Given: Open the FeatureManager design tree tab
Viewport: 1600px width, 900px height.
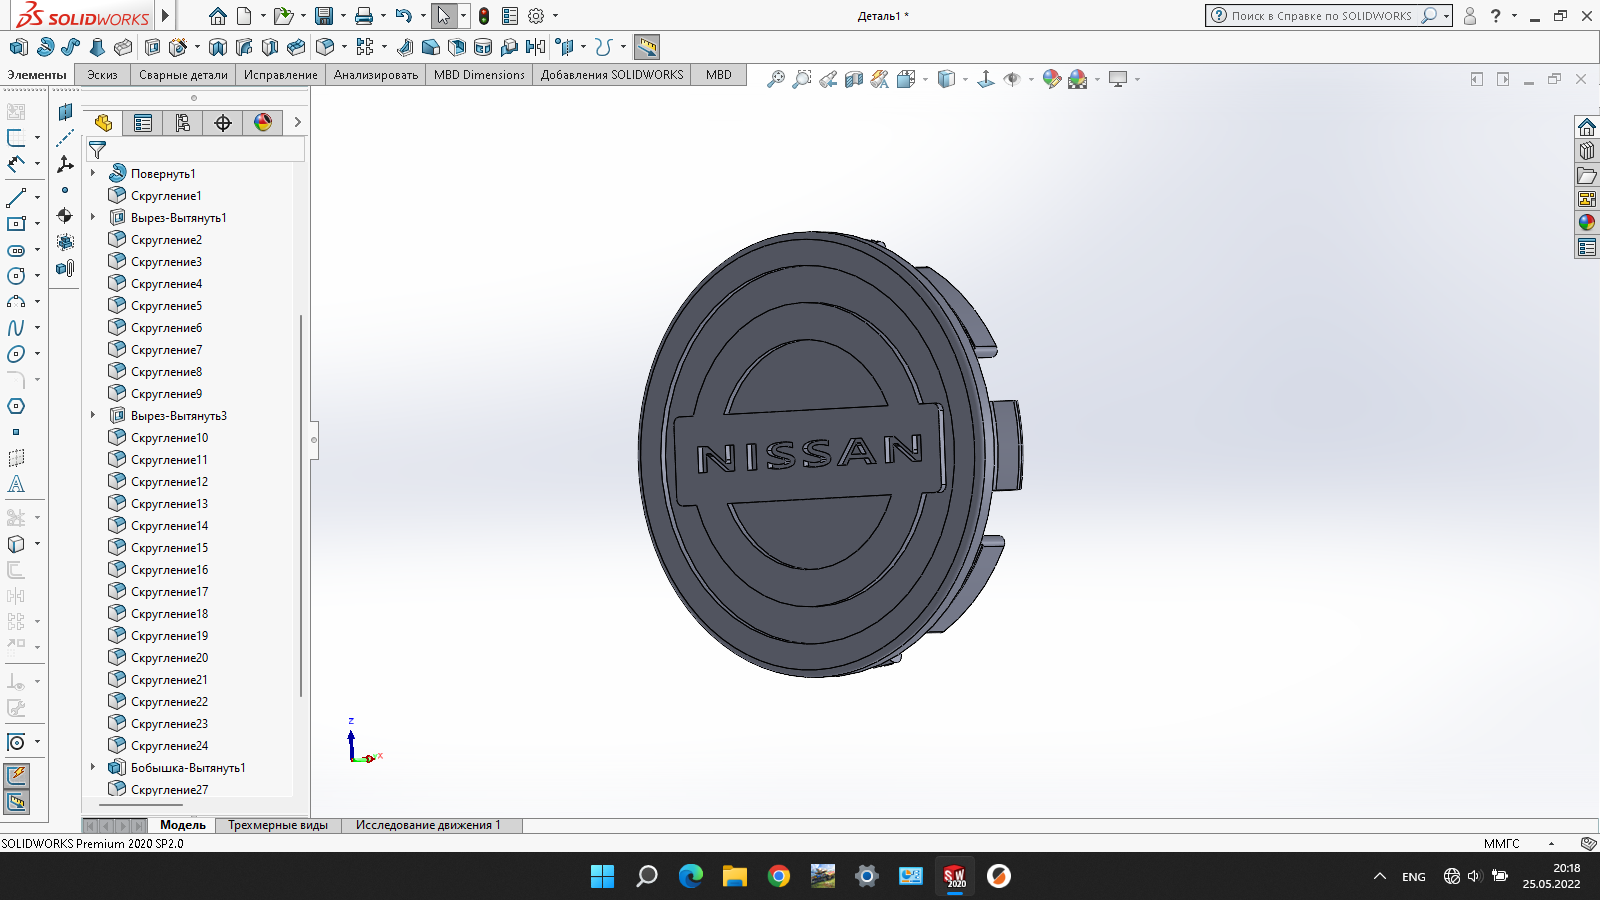Looking at the screenshot, I should [103, 123].
